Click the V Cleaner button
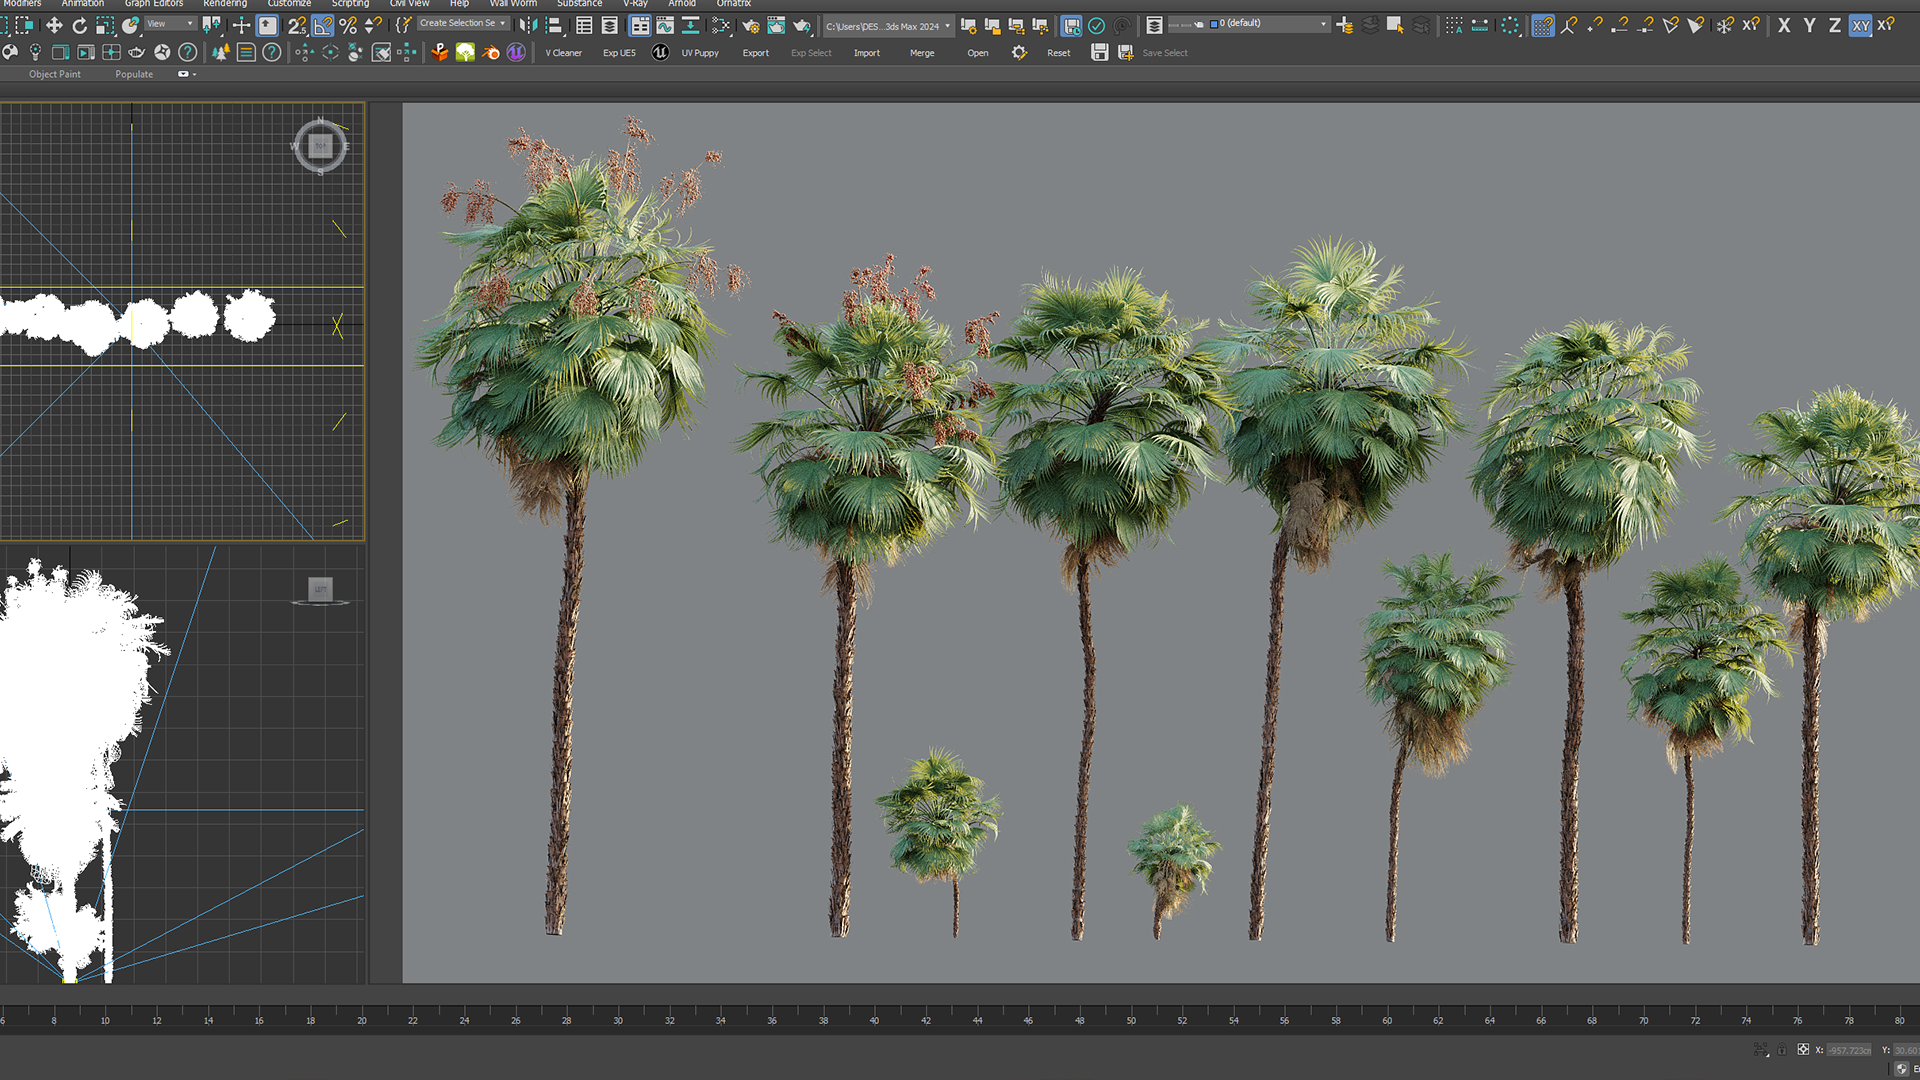Image resolution: width=1920 pixels, height=1080 pixels. pyautogui.click(x=563, y=53)
